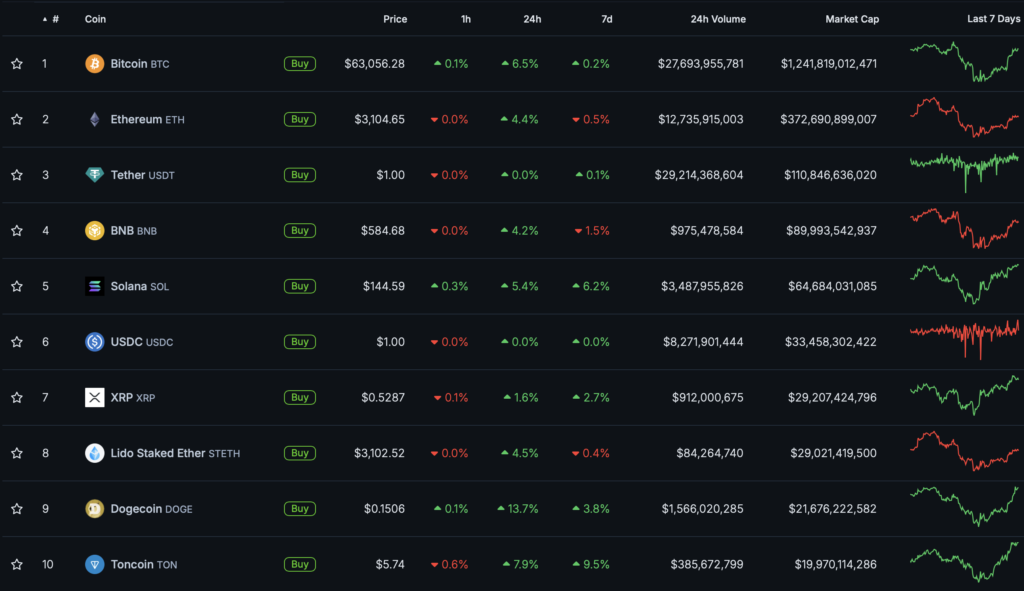Screen dimensions: 1024x591
Task: Click the Toncoin logo icon
Action: coord(94,564)
